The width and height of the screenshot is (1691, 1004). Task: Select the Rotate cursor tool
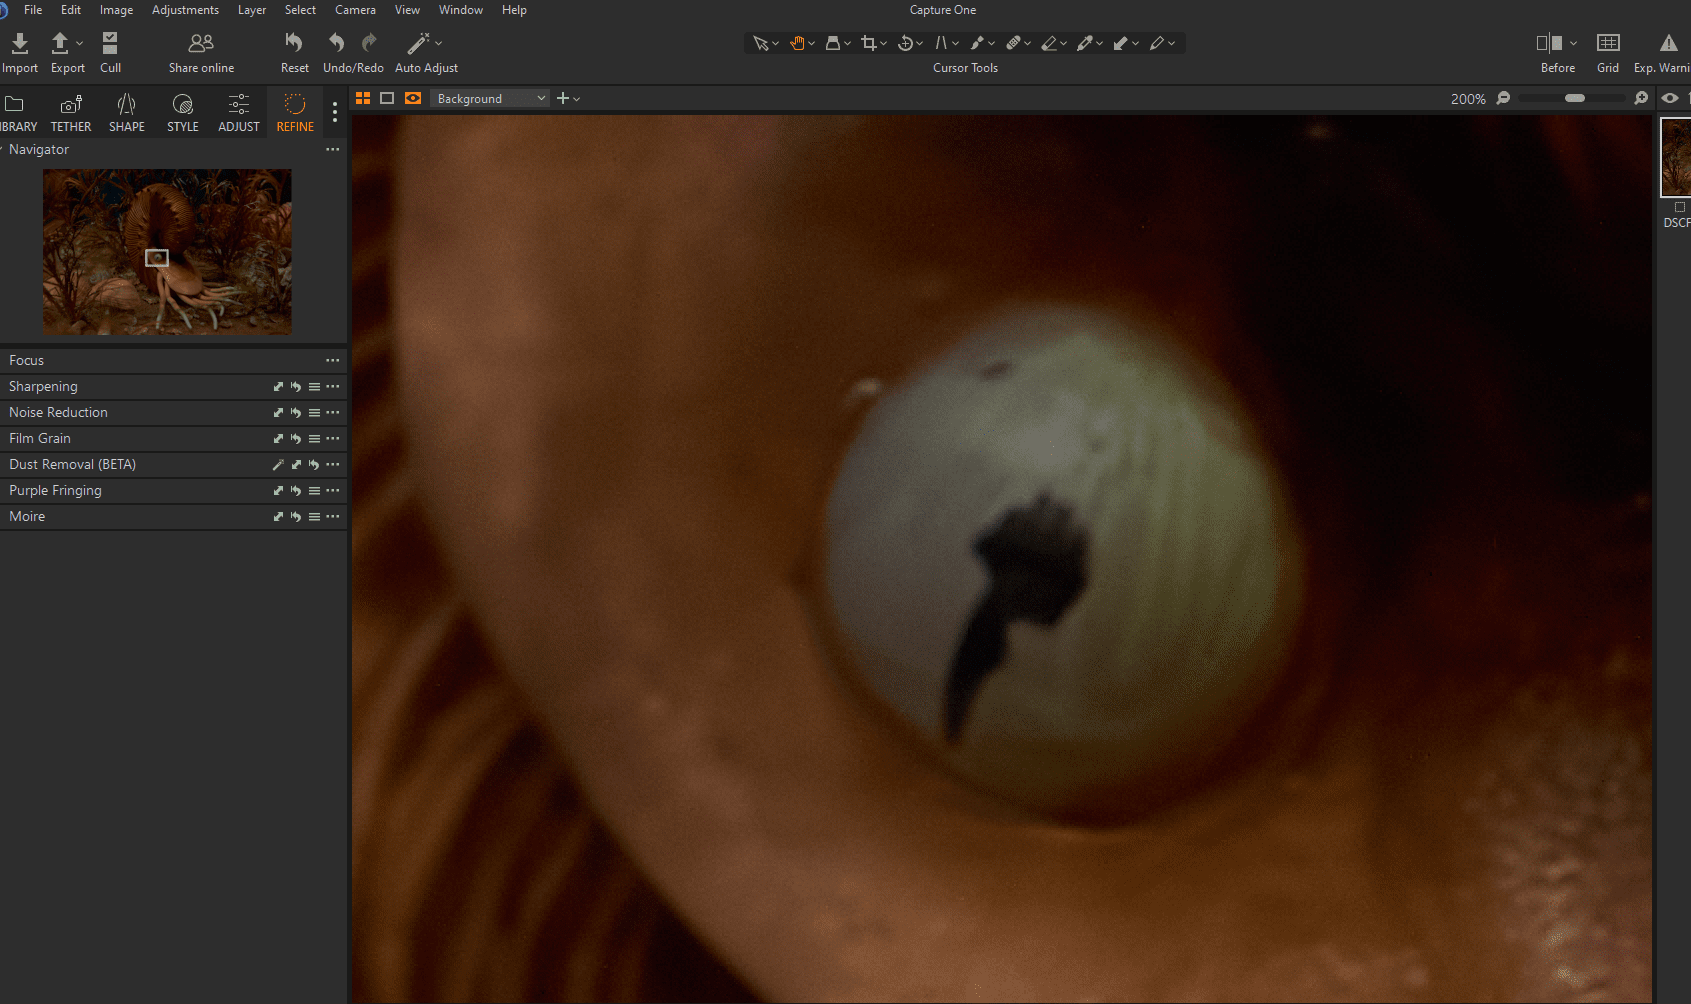(905, 43)
